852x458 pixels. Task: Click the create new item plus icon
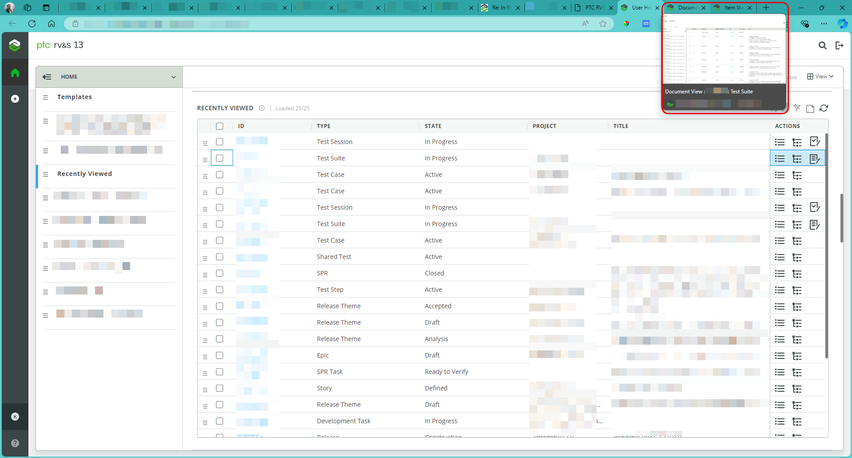click(15, 99)
